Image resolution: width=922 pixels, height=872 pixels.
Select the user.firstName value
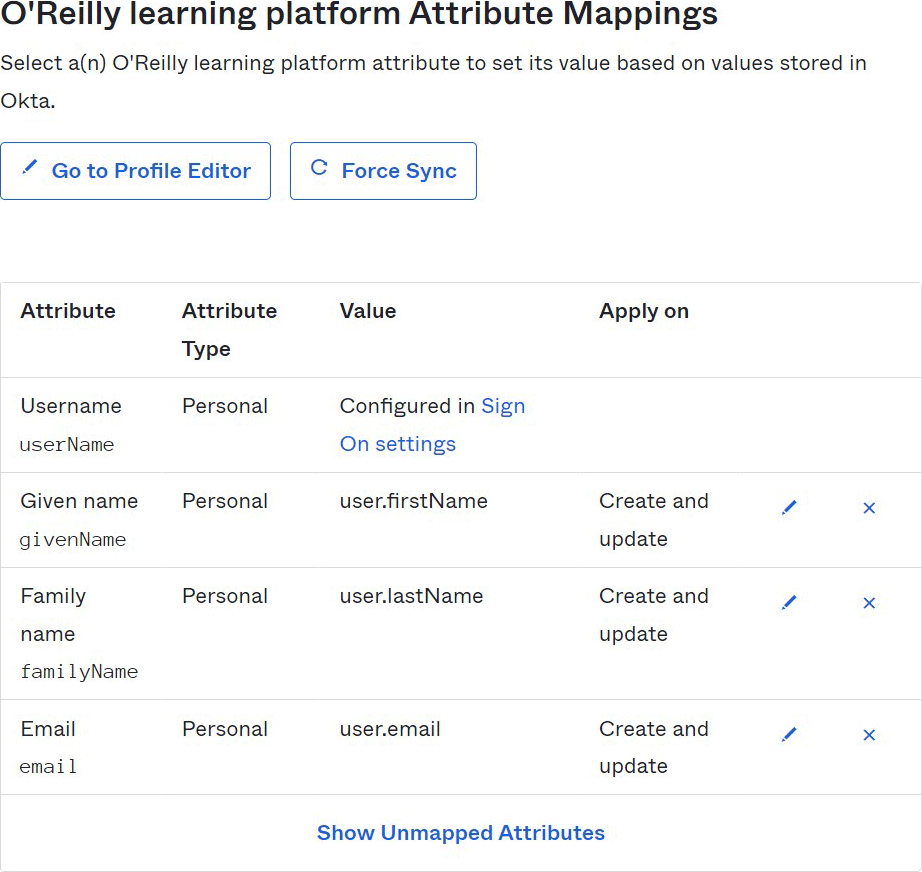coord(414,501)
